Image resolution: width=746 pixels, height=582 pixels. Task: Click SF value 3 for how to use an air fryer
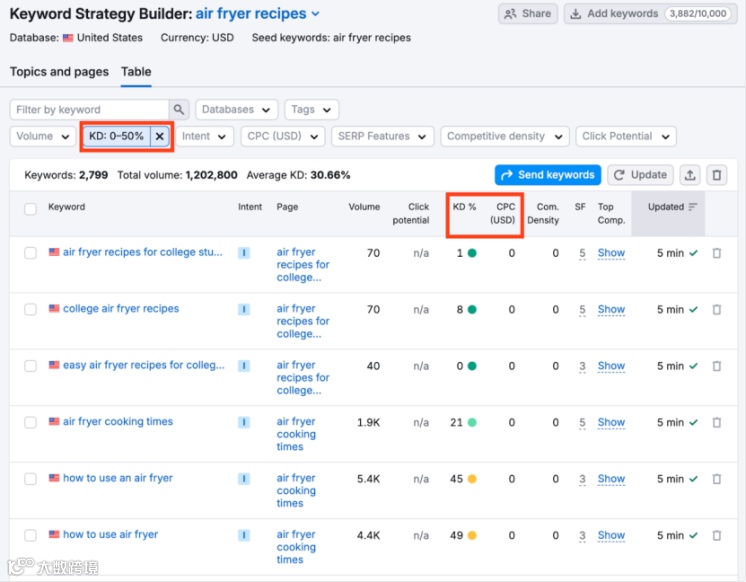click(x=582, y=479)
